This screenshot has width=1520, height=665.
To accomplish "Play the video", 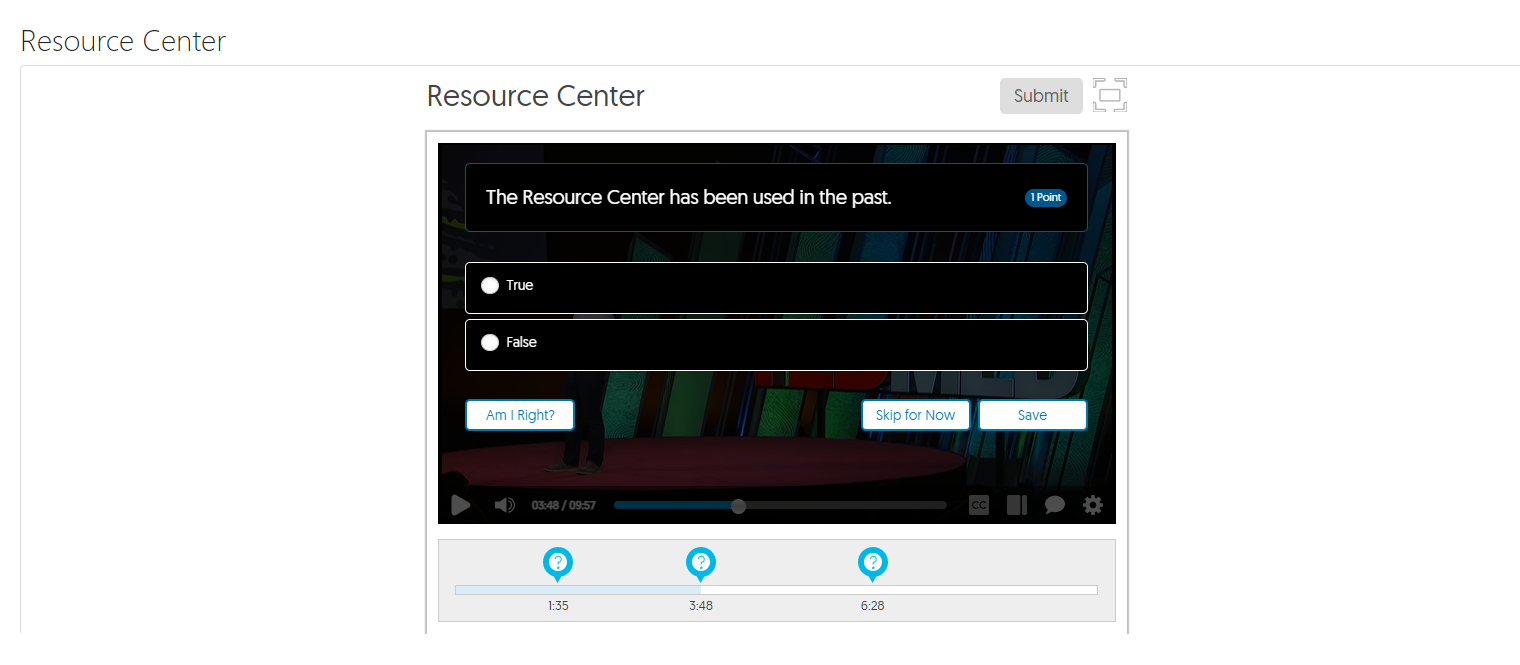I will (x=461, y=505).
